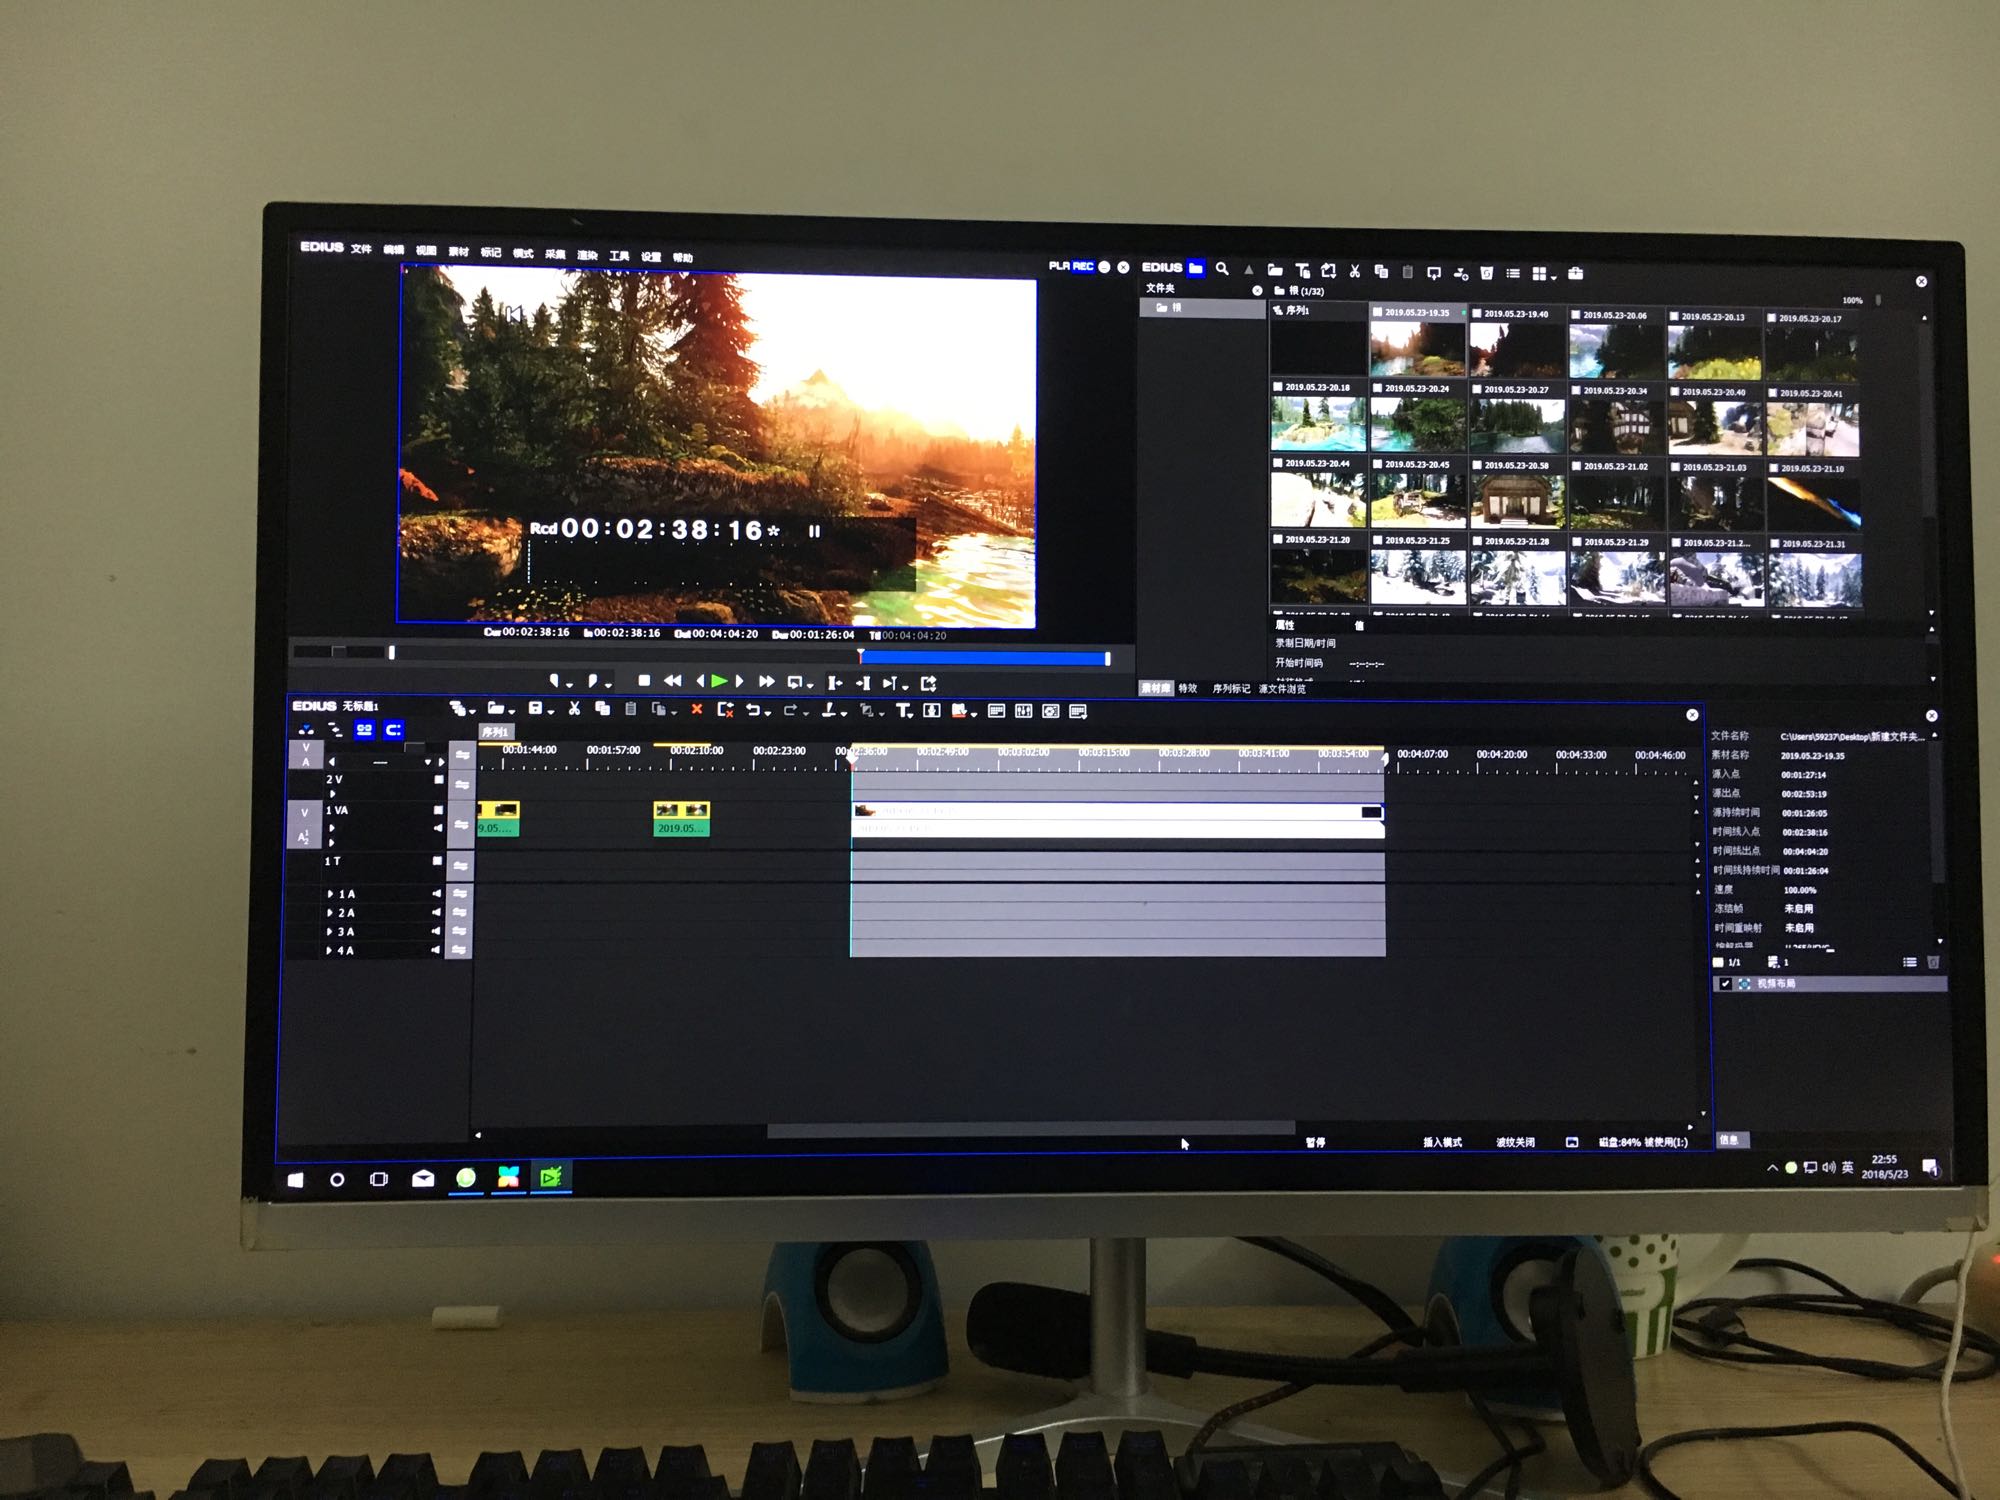Click the green Play button

[719, 681]
